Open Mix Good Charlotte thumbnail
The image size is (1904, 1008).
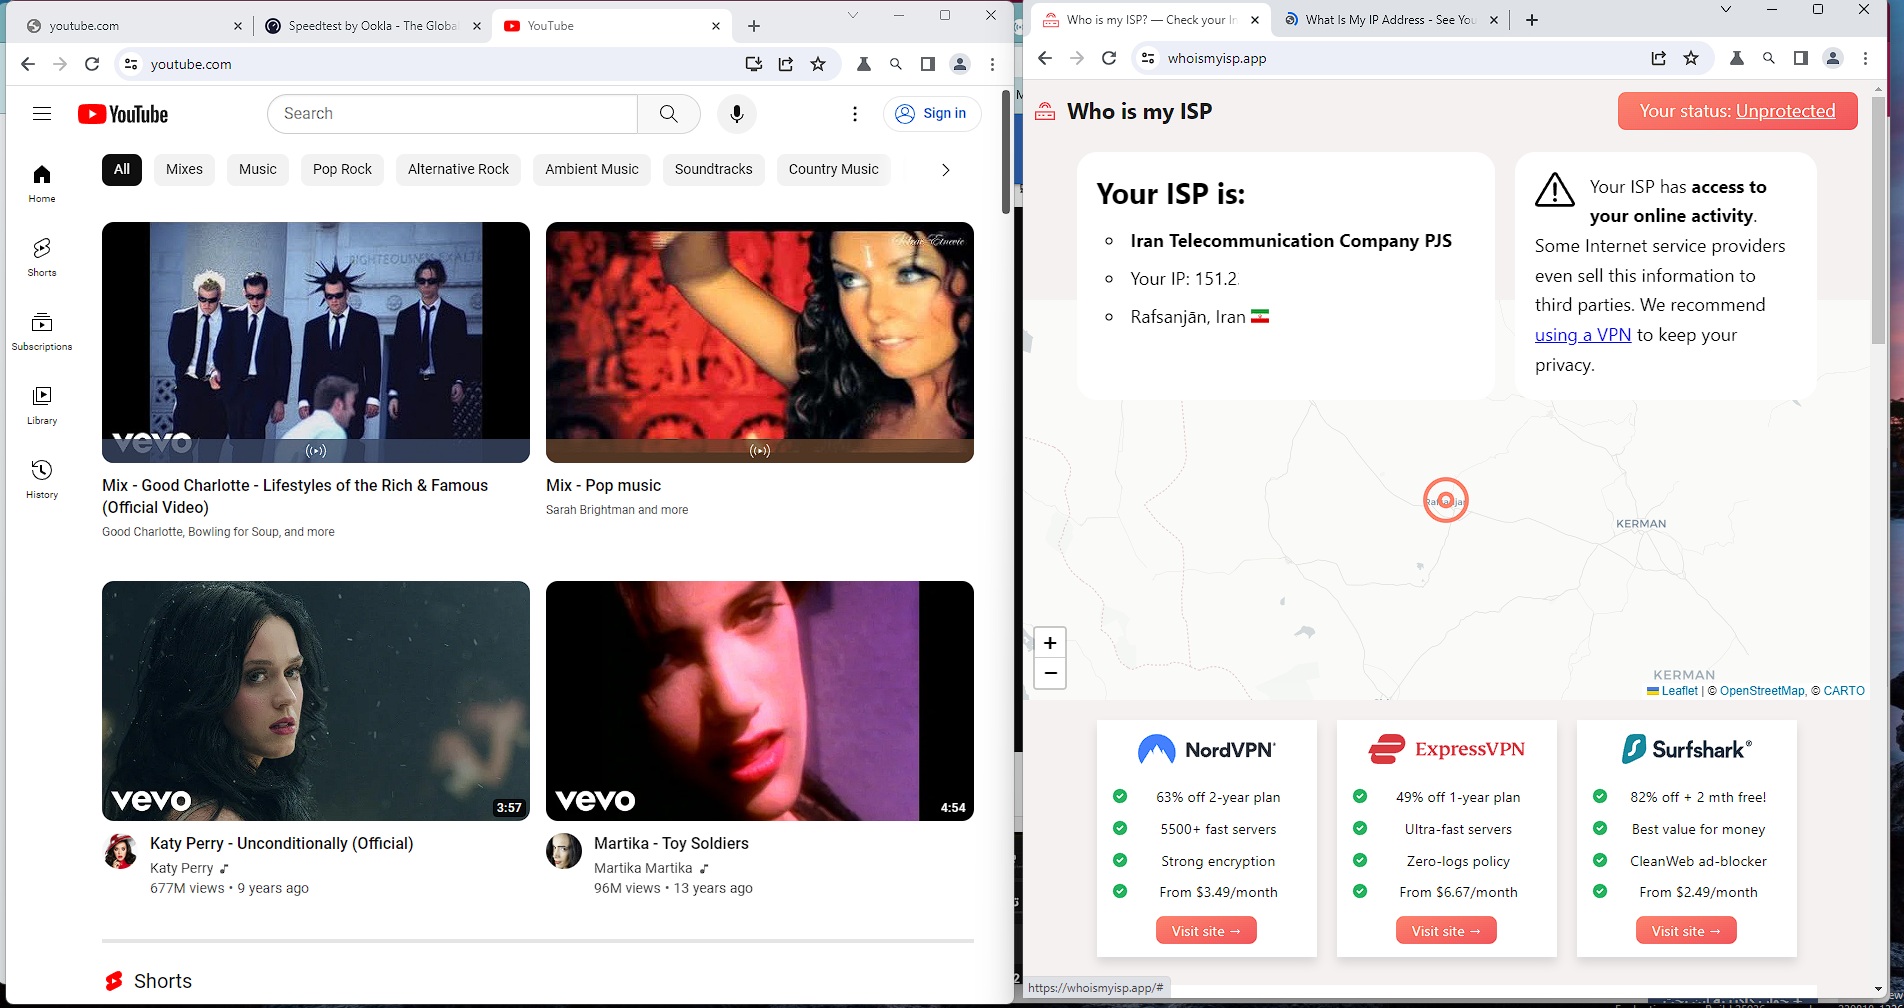tap(316, 342)
